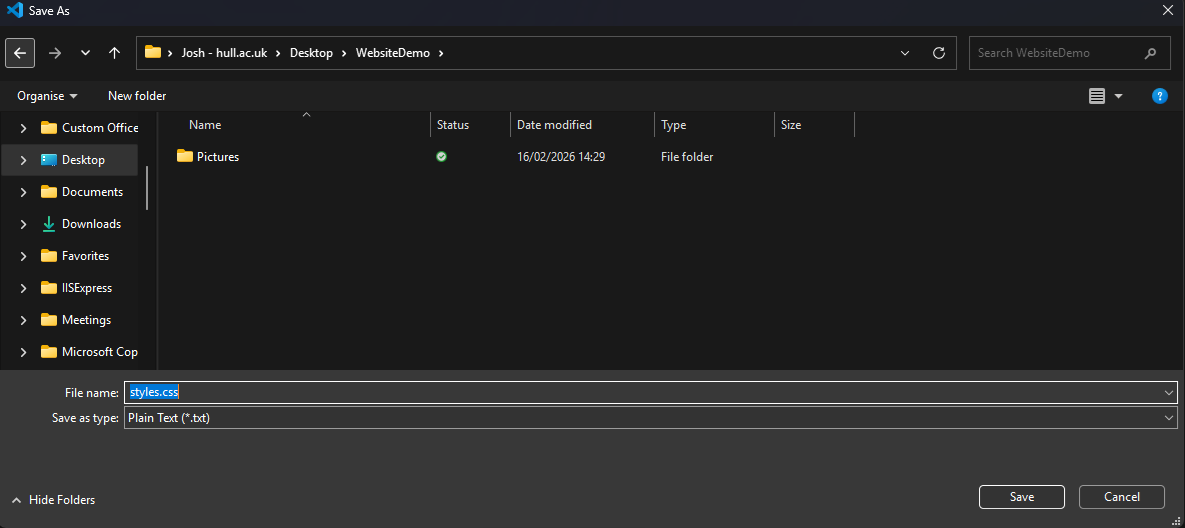Viewport: 1185px width, 528px height.
Task: Click the Forward arrow navigation button
Action: tap(54, 53)
